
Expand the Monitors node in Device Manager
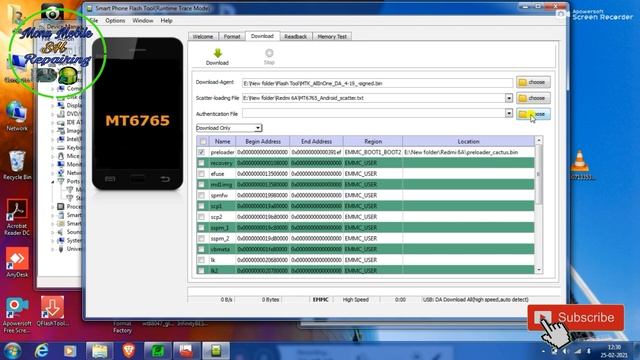(x=53, y=164)
